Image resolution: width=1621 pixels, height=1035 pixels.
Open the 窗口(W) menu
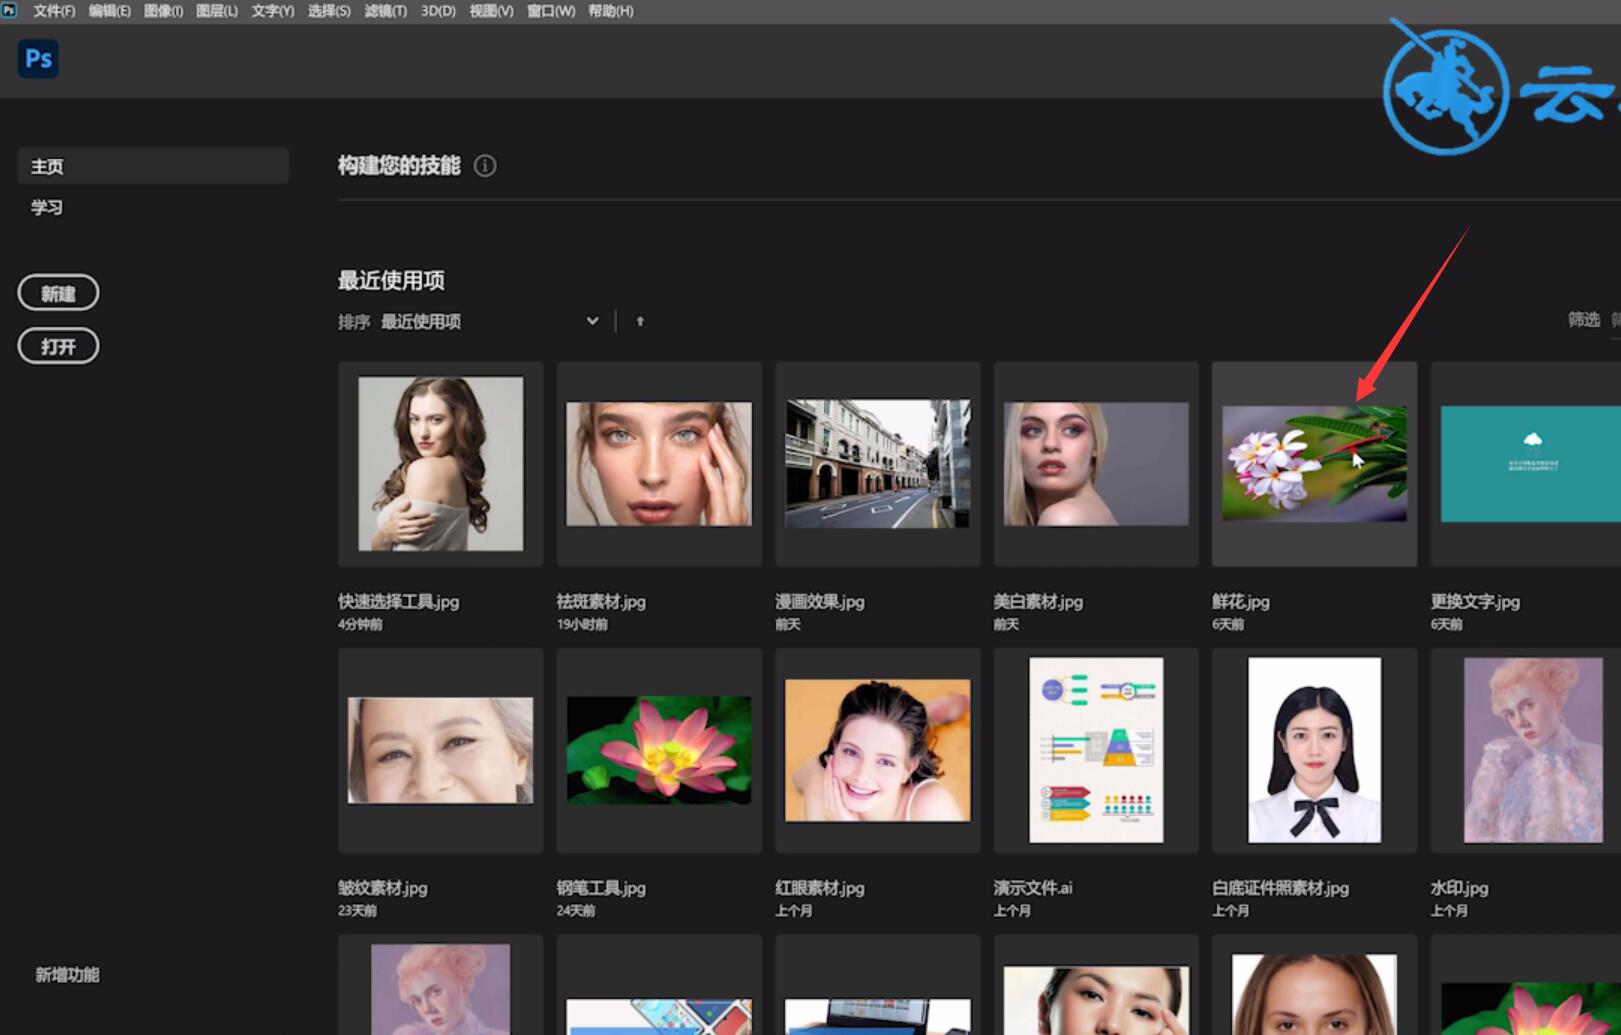tap(551, 11)
